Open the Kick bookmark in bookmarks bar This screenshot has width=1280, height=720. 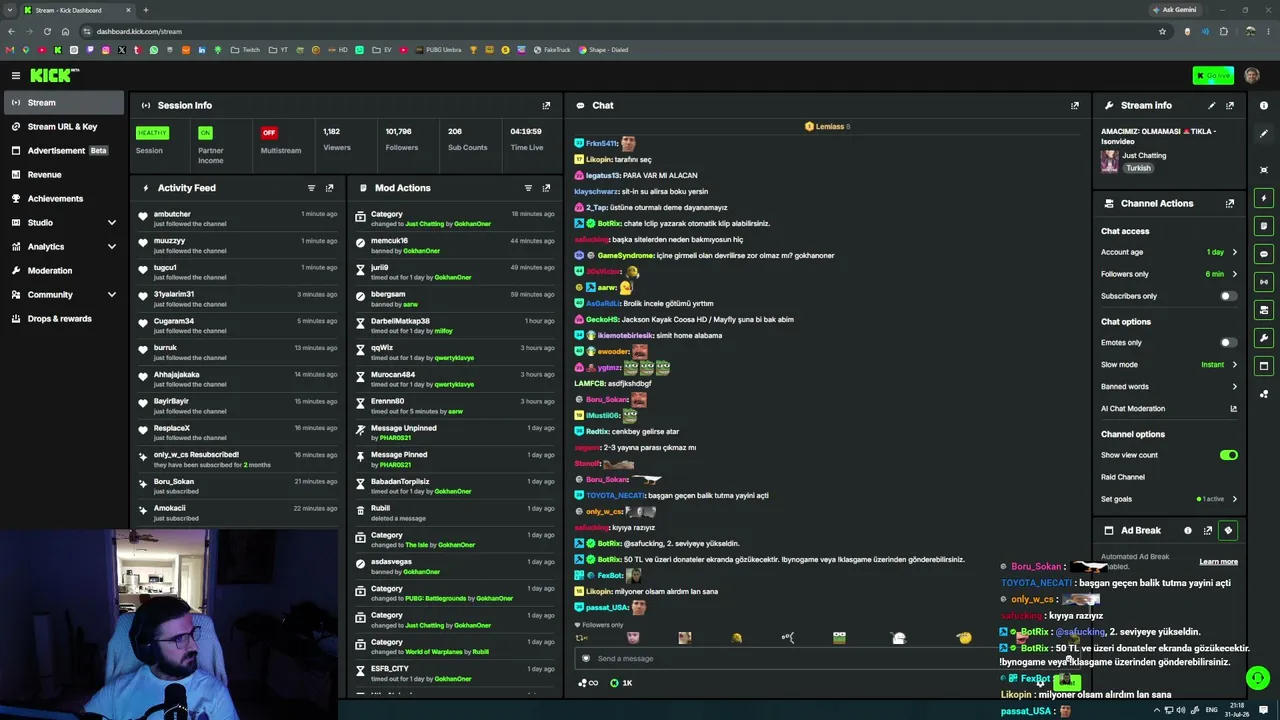click(58, 50)
